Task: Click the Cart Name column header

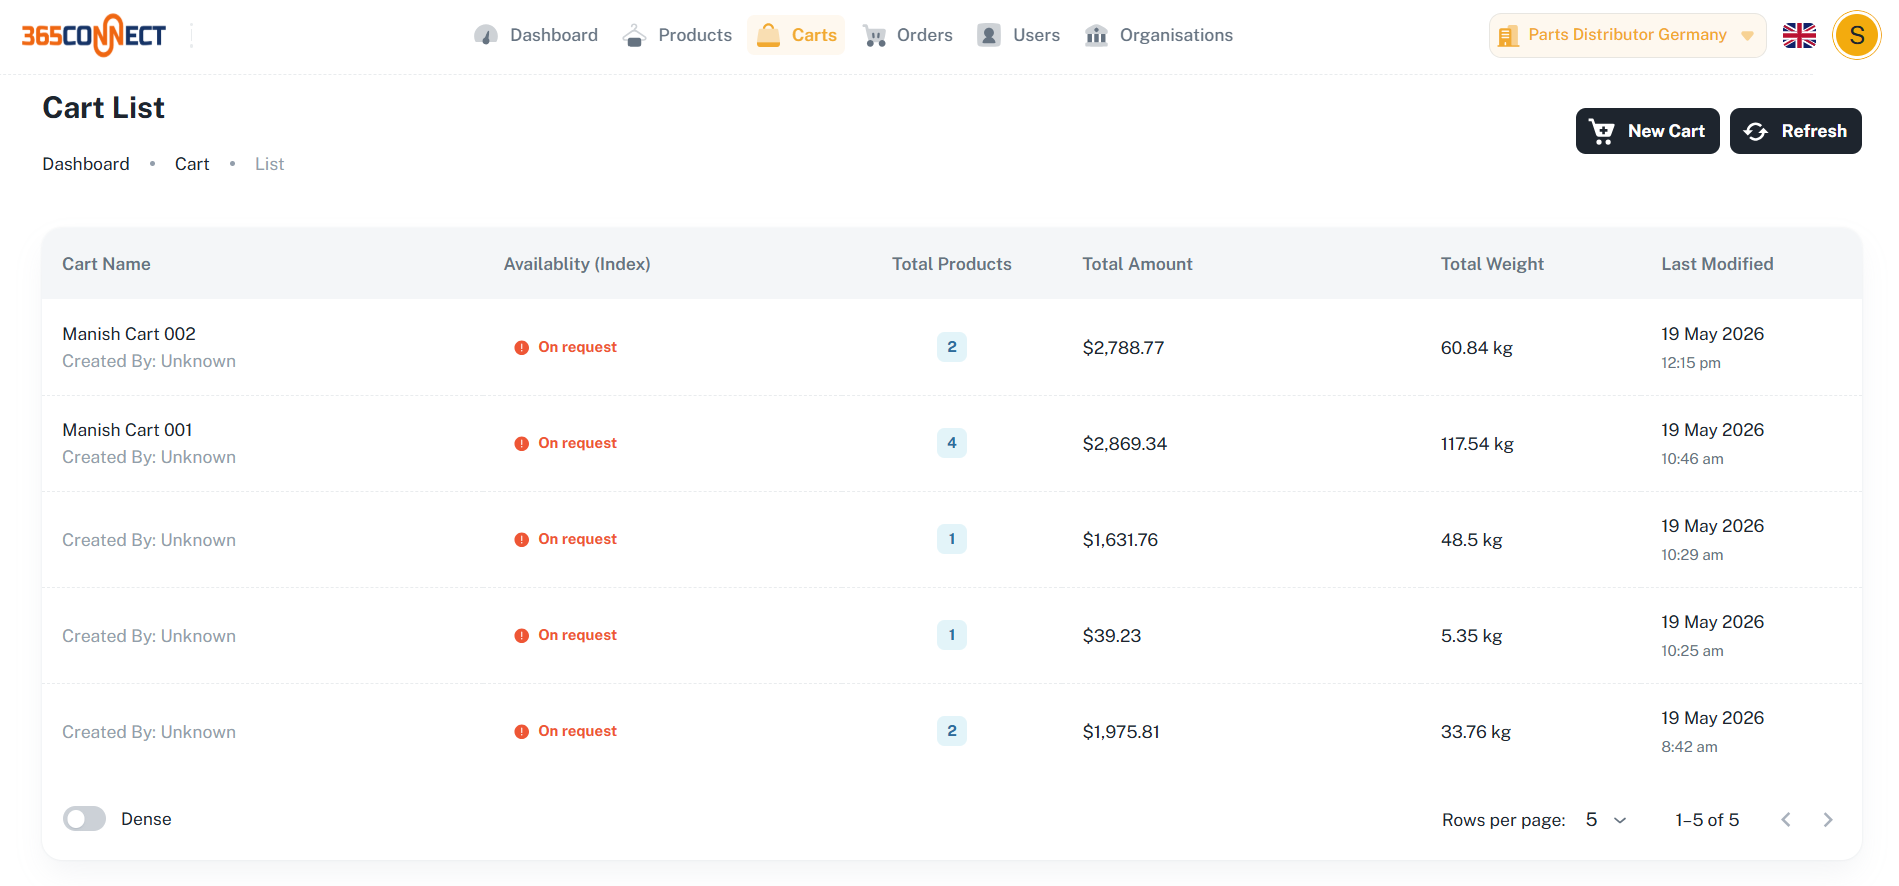Action: 106,264
